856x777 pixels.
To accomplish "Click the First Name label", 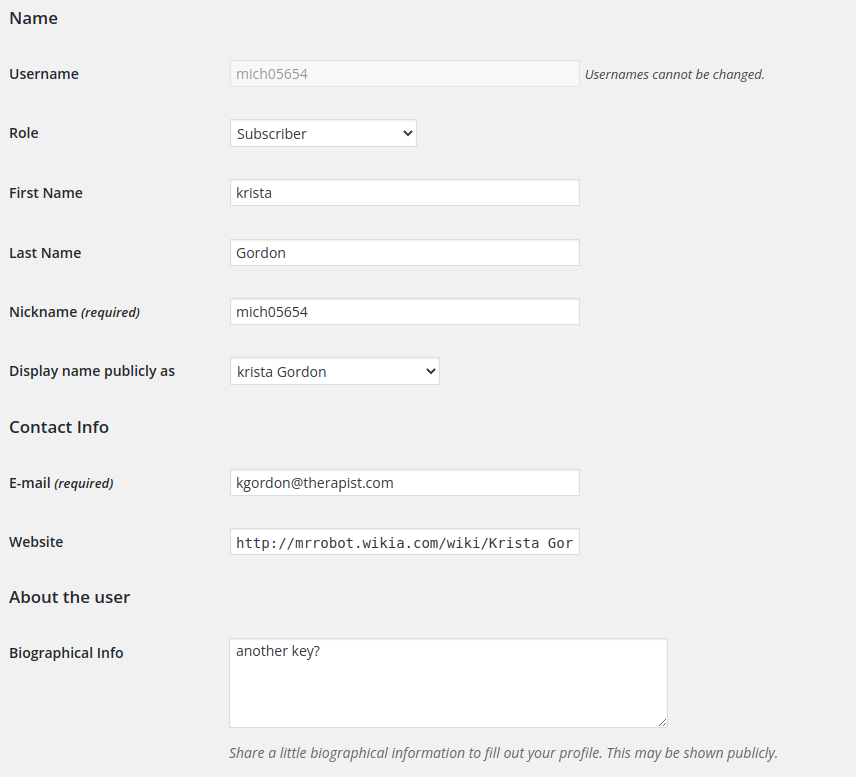I will tap(46, 193).
